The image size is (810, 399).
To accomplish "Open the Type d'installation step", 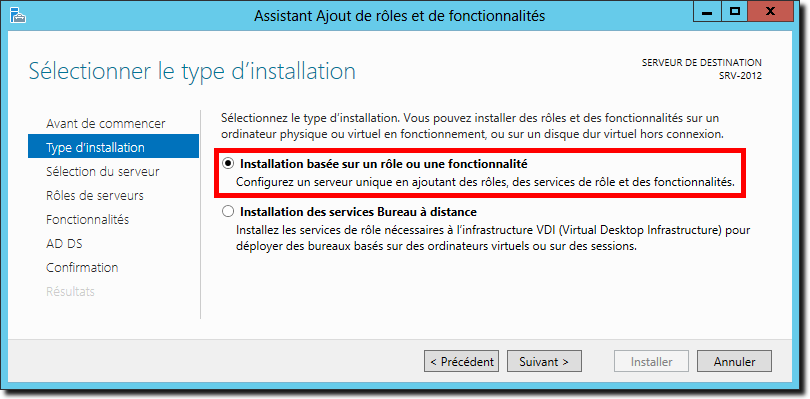I will 114,147.
